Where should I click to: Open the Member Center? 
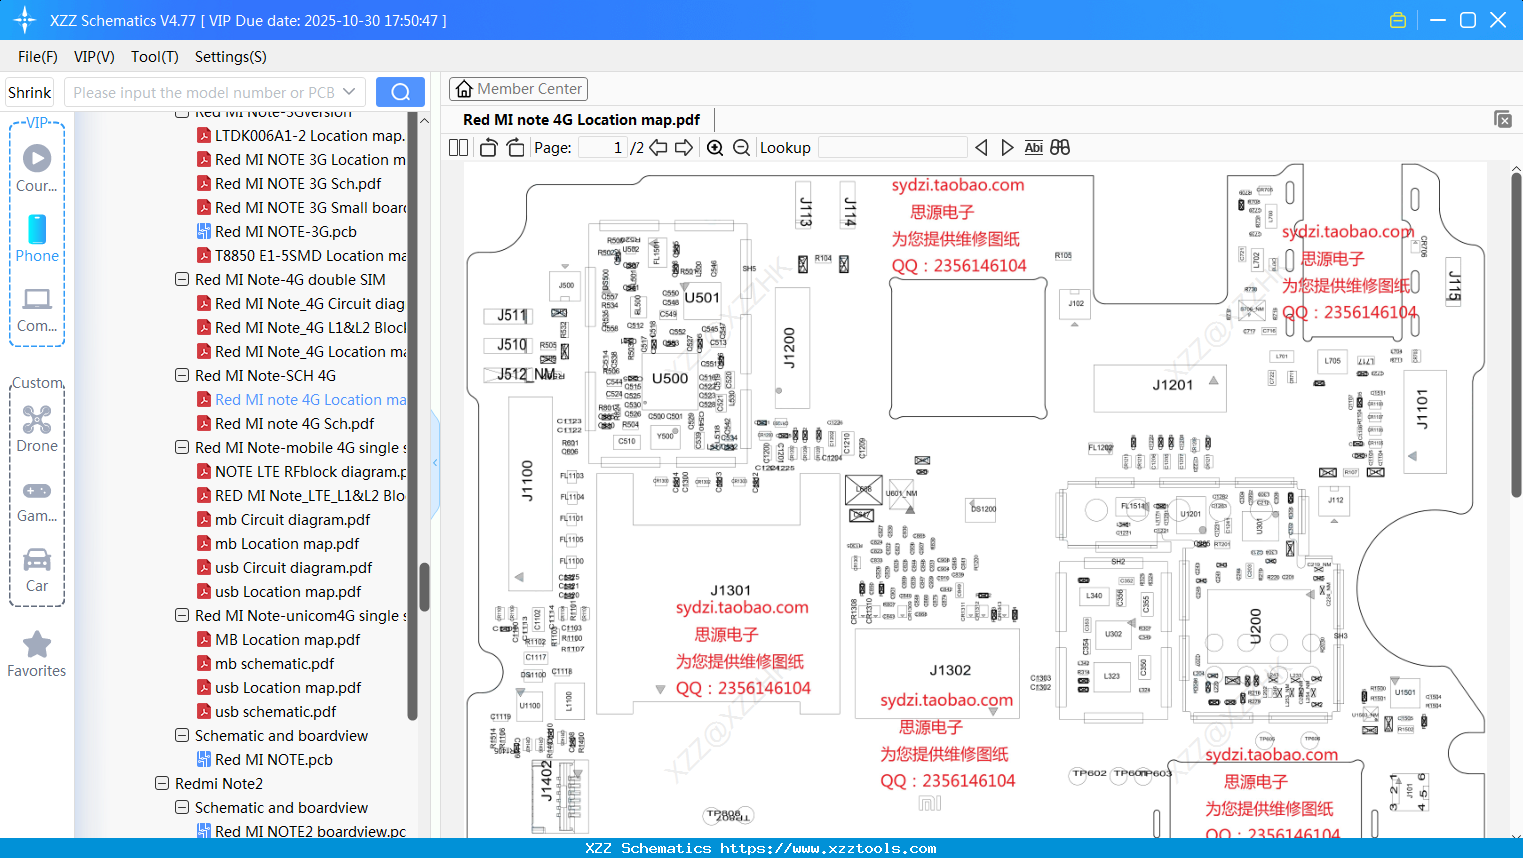(x=518, y=89)
